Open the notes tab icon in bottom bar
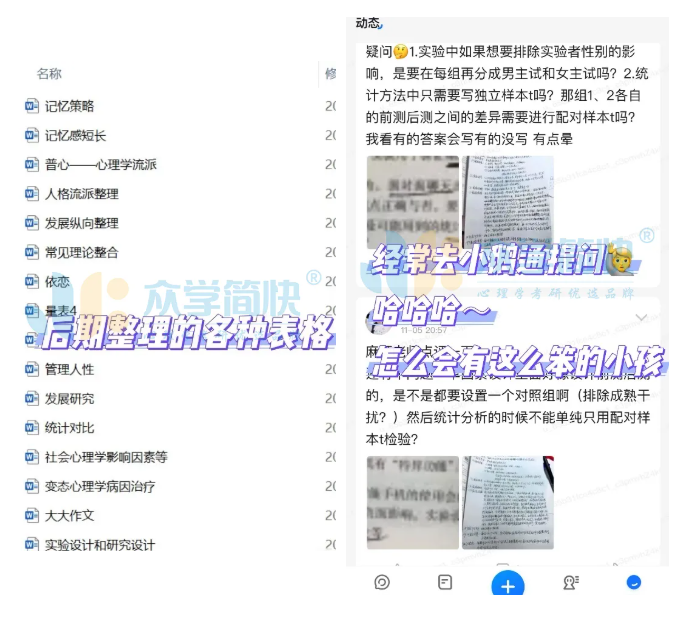This screenshot has width=673, height=617. coord(445,582)
